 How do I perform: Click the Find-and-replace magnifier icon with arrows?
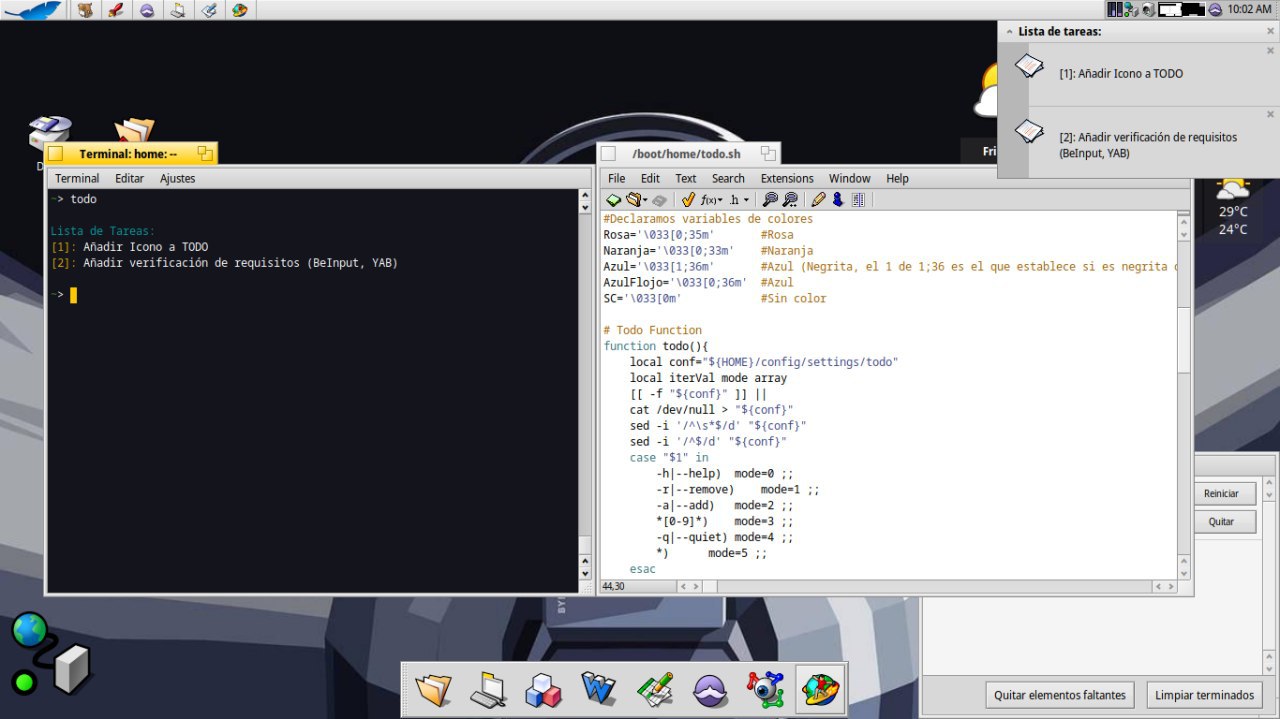pos(790,200)
